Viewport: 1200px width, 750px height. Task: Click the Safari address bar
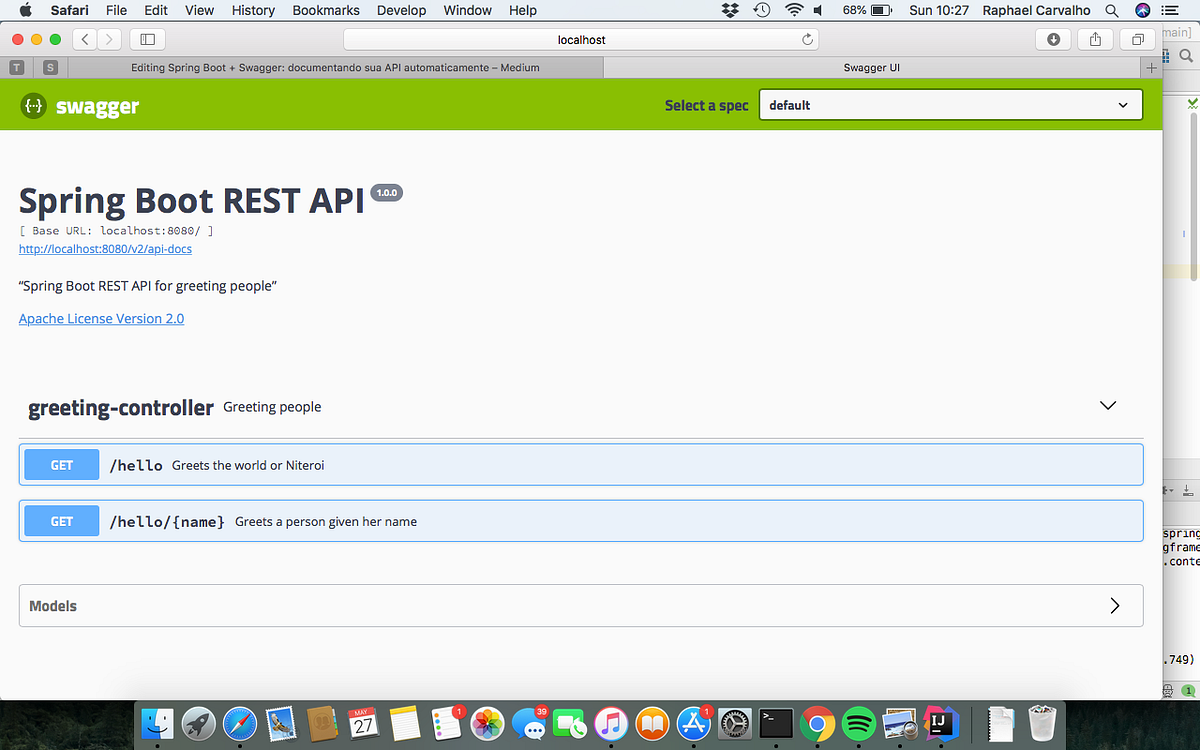(x=580, y=39)
